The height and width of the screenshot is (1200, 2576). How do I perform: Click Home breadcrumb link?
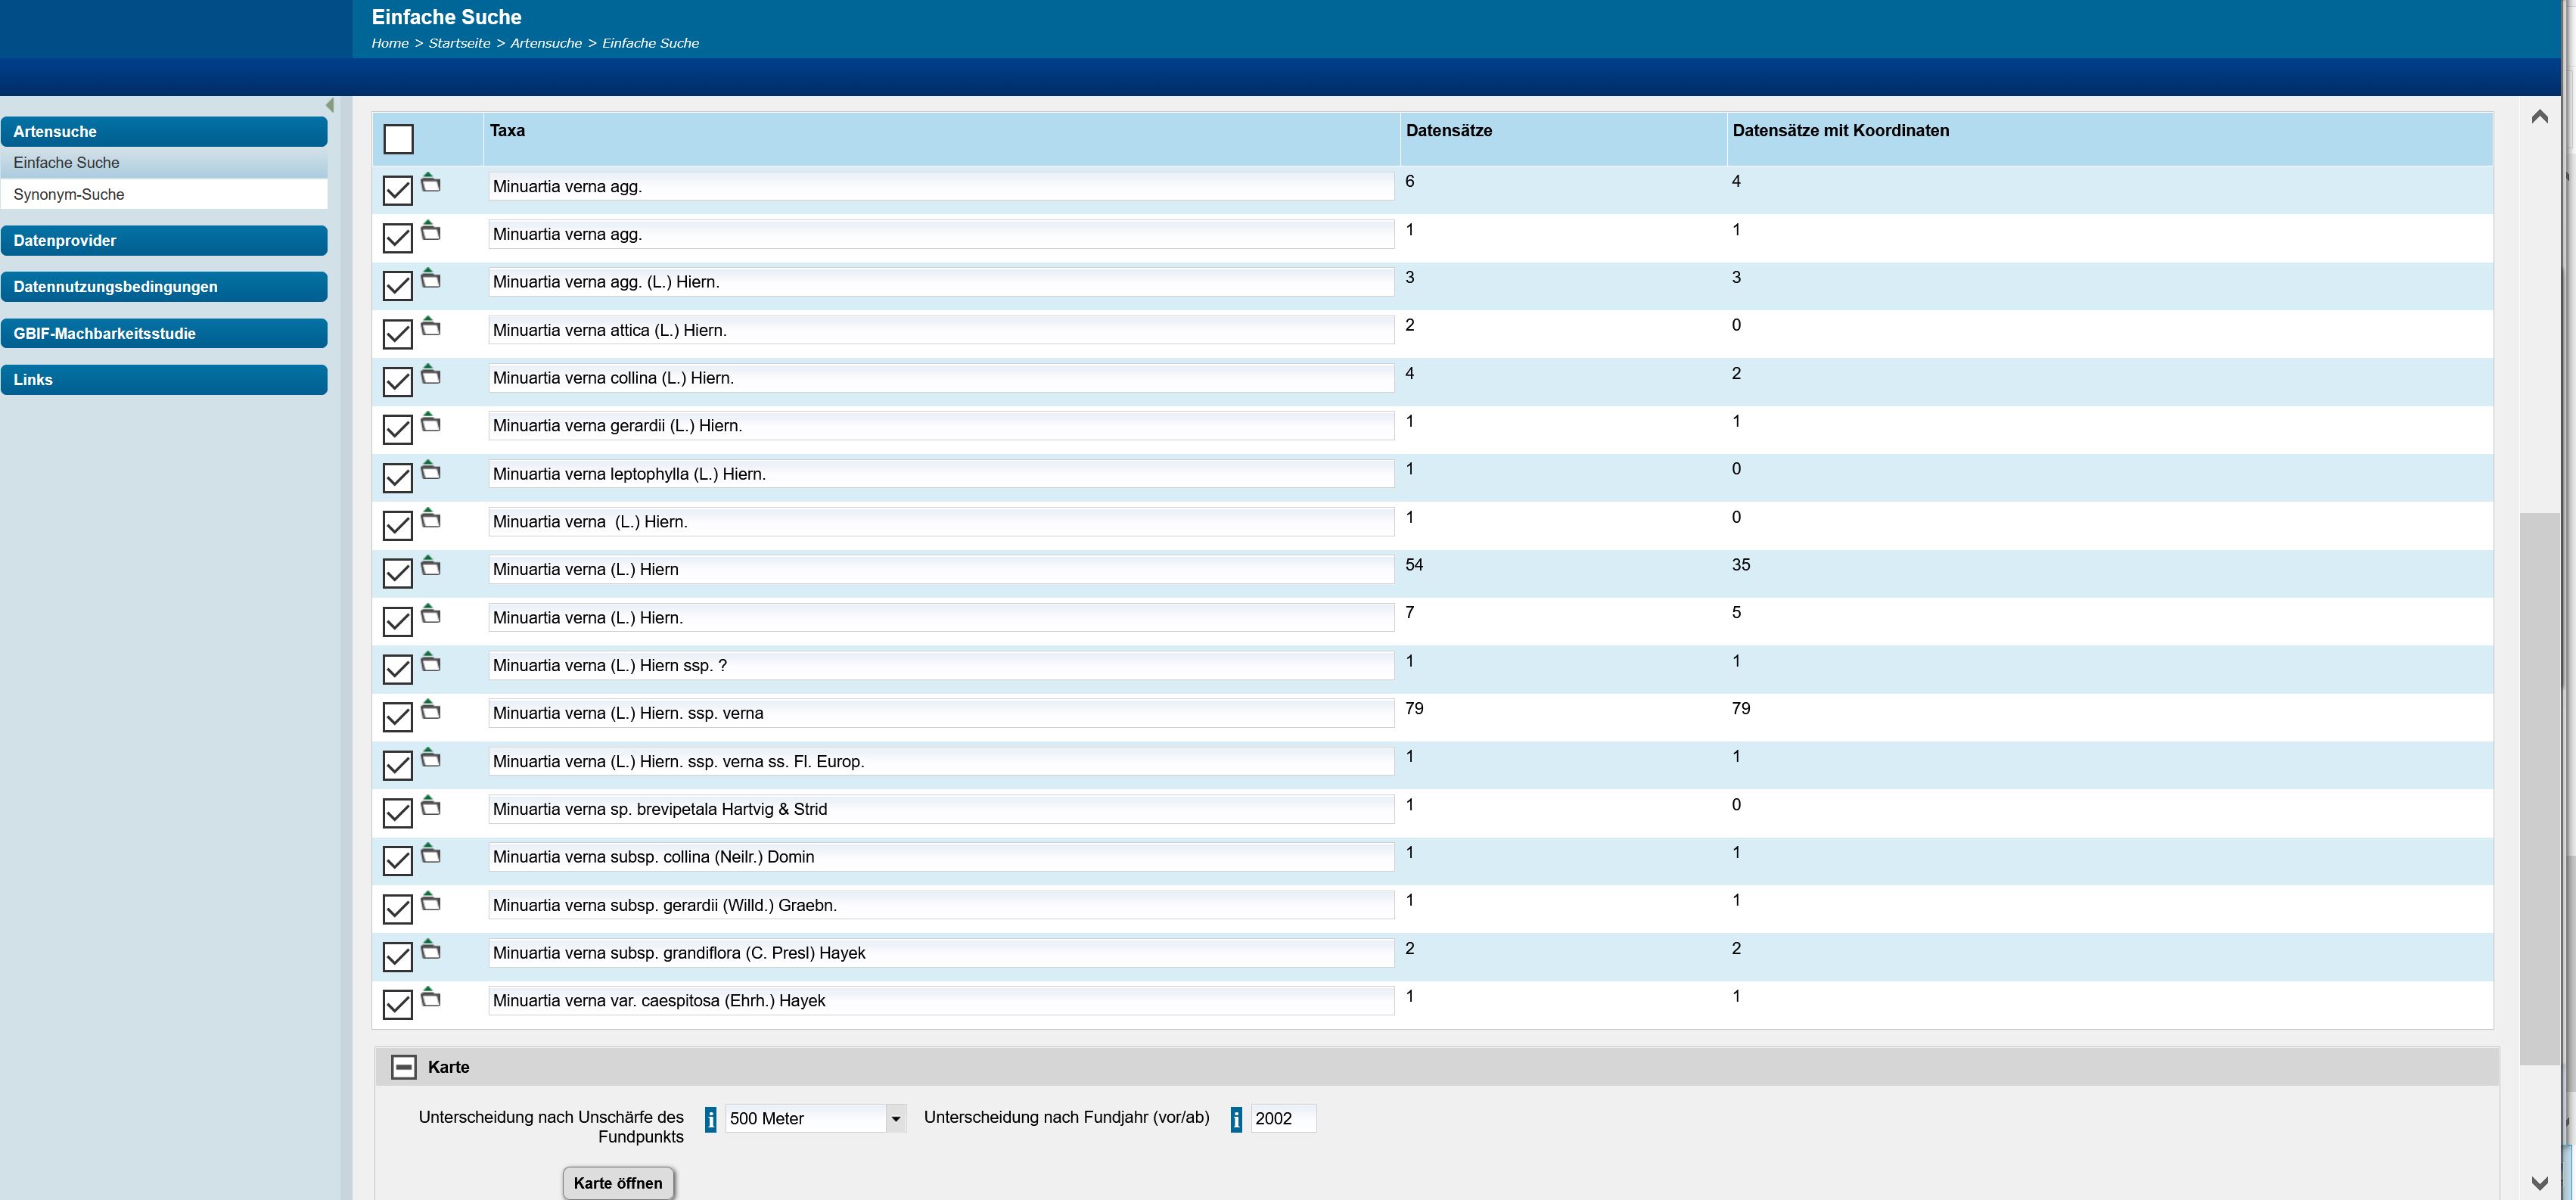(x=390, y=43)
